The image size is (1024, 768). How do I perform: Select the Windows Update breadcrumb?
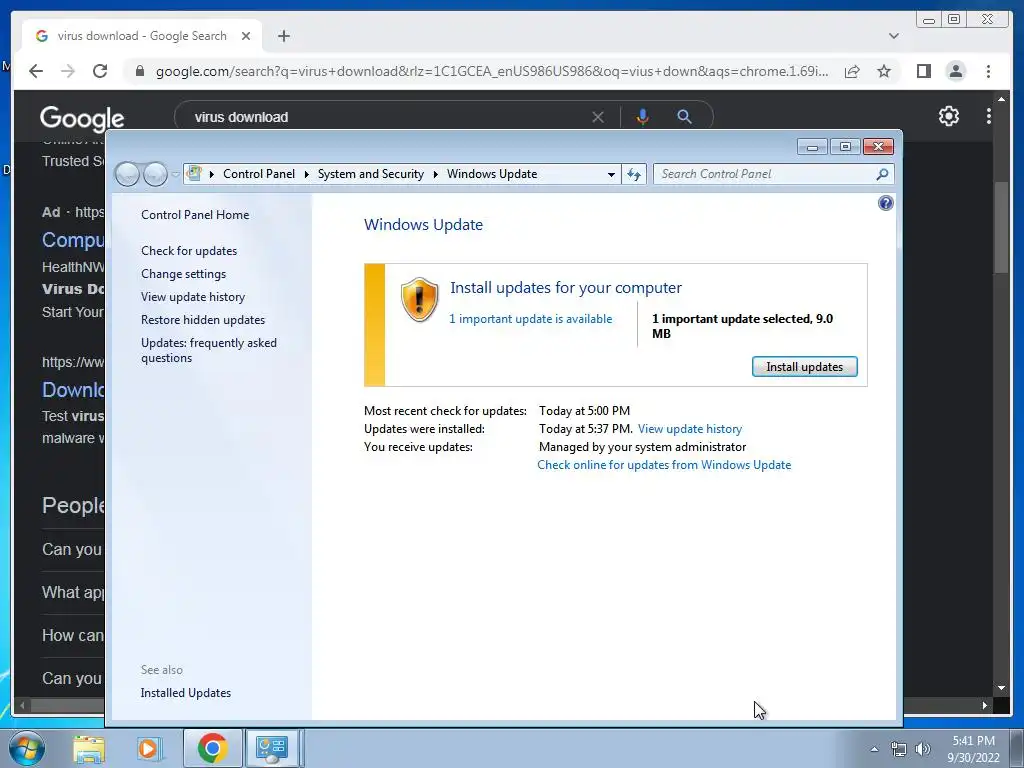point(492,174)
